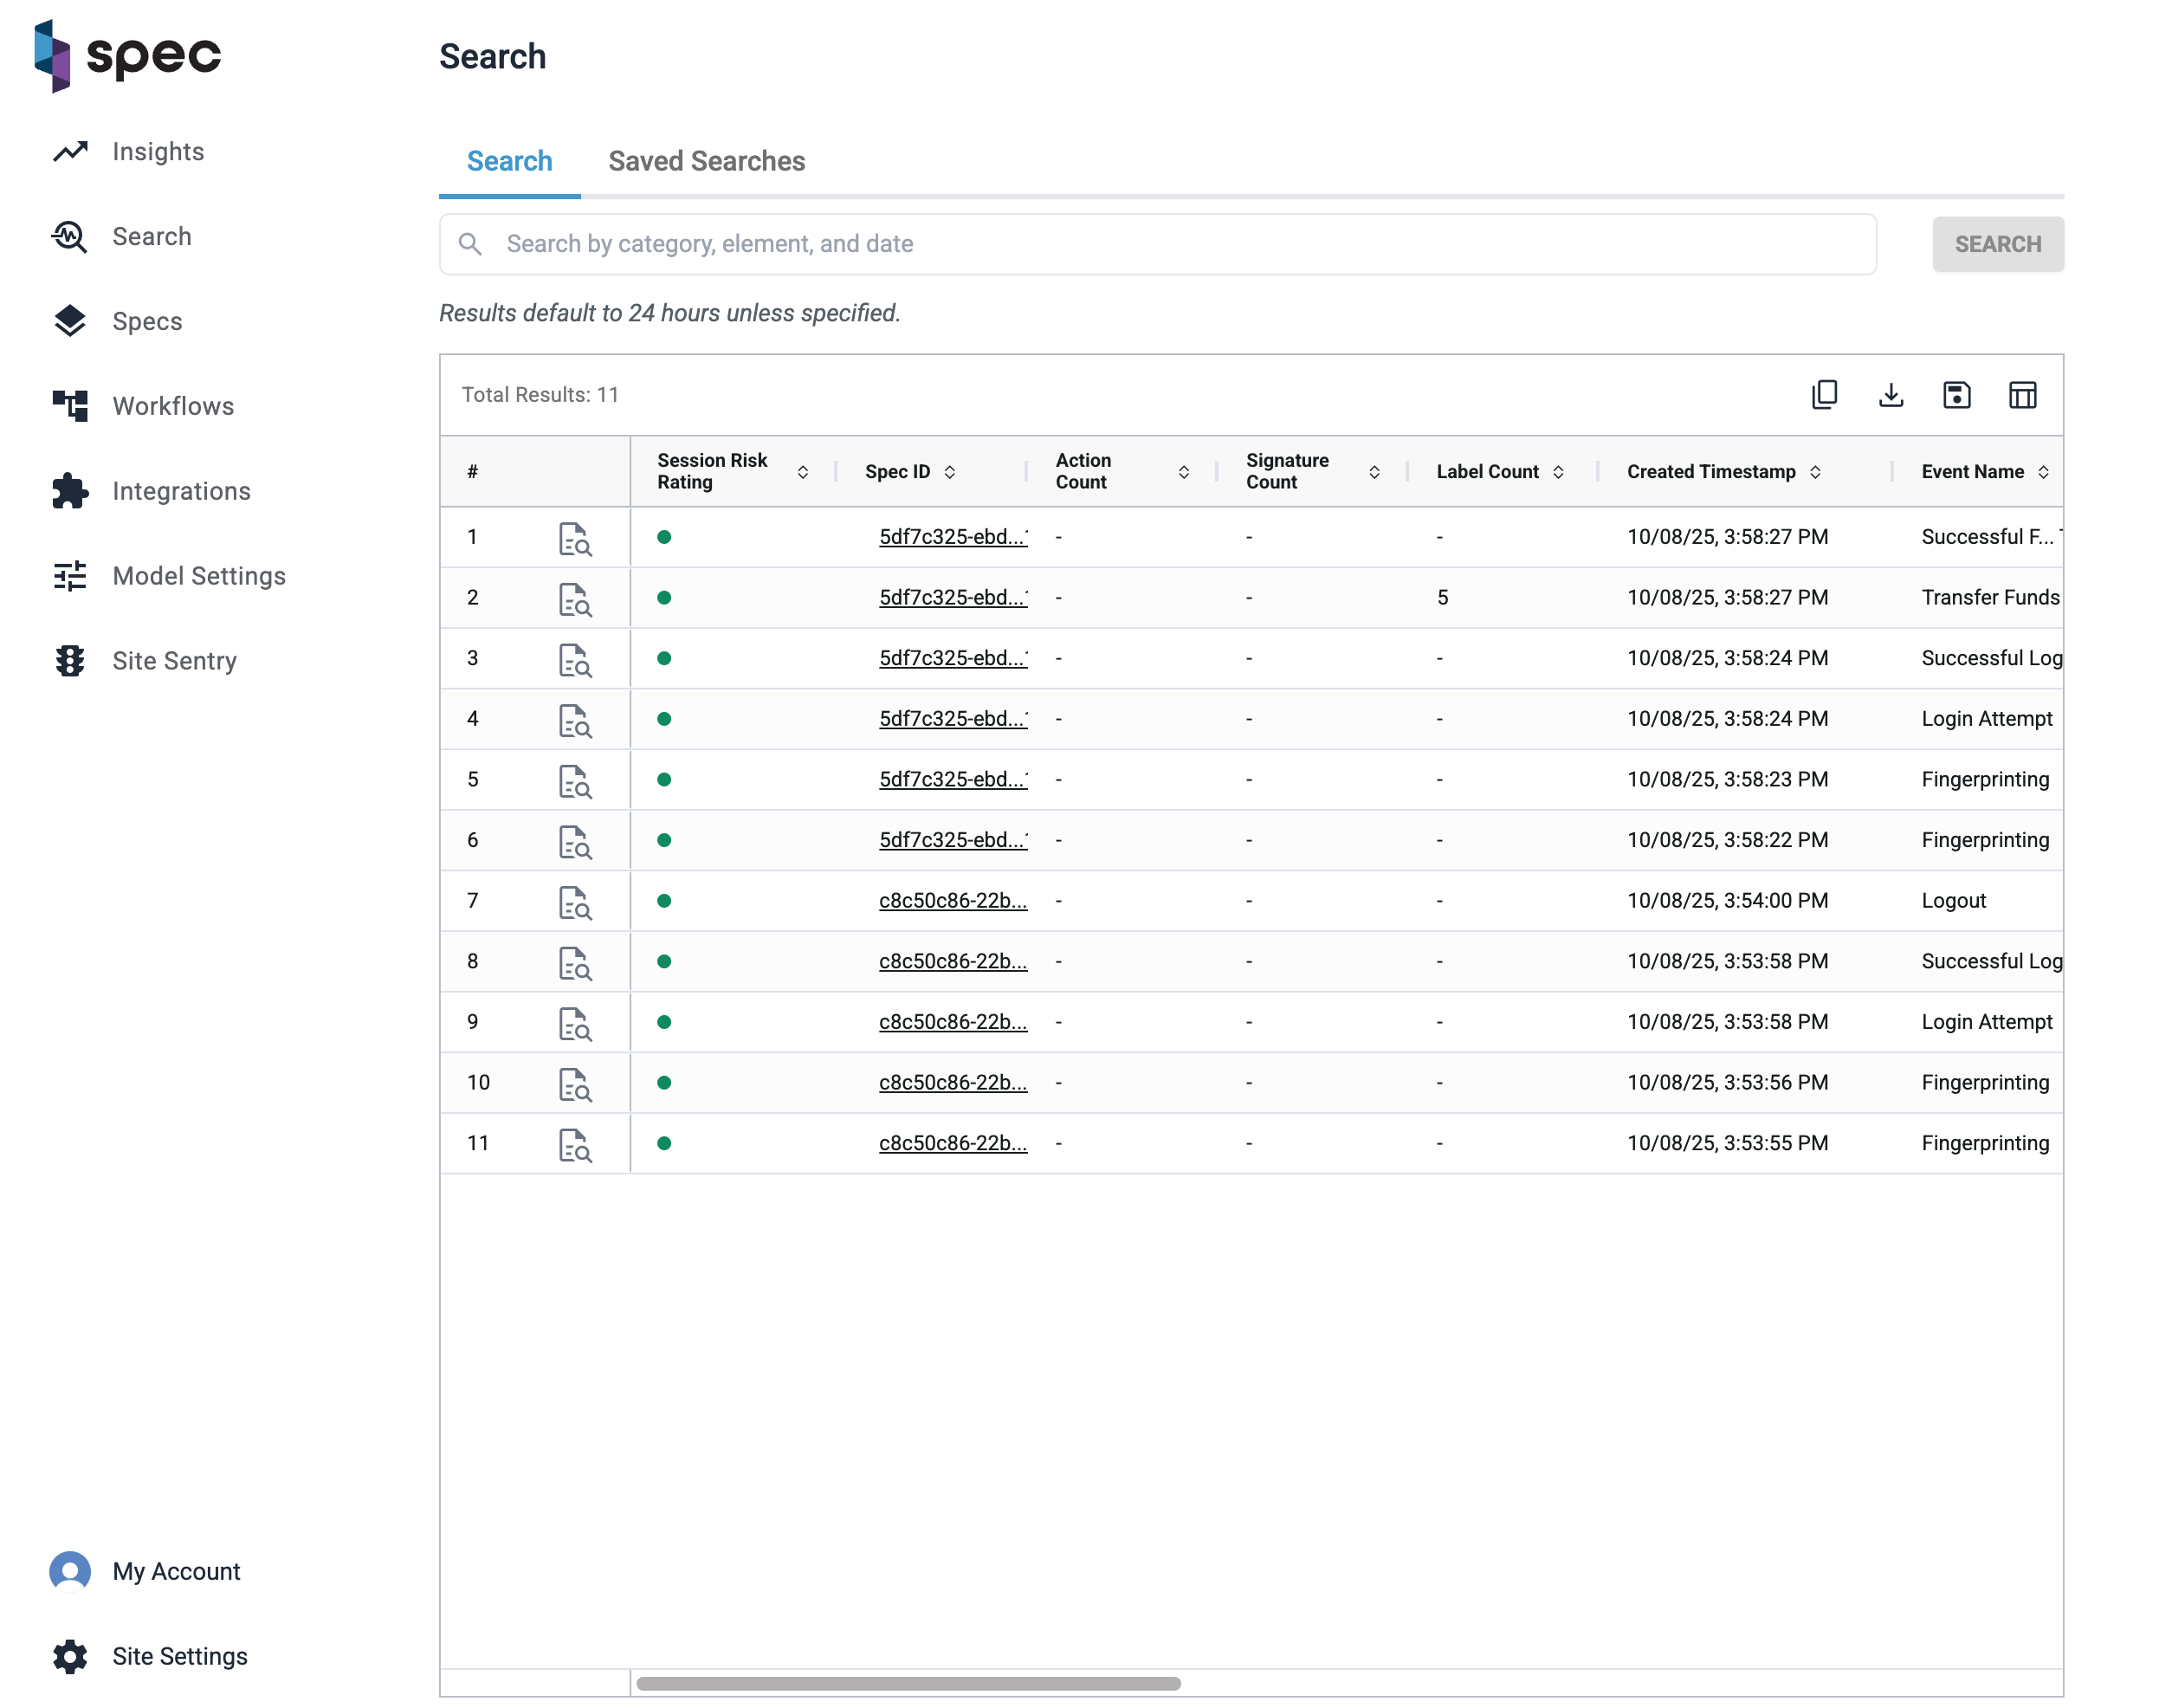2172x1708 pixels.
Task: Open Workflows from the sidebar menu
Action: pyautogui.click(x=173, y=406)
